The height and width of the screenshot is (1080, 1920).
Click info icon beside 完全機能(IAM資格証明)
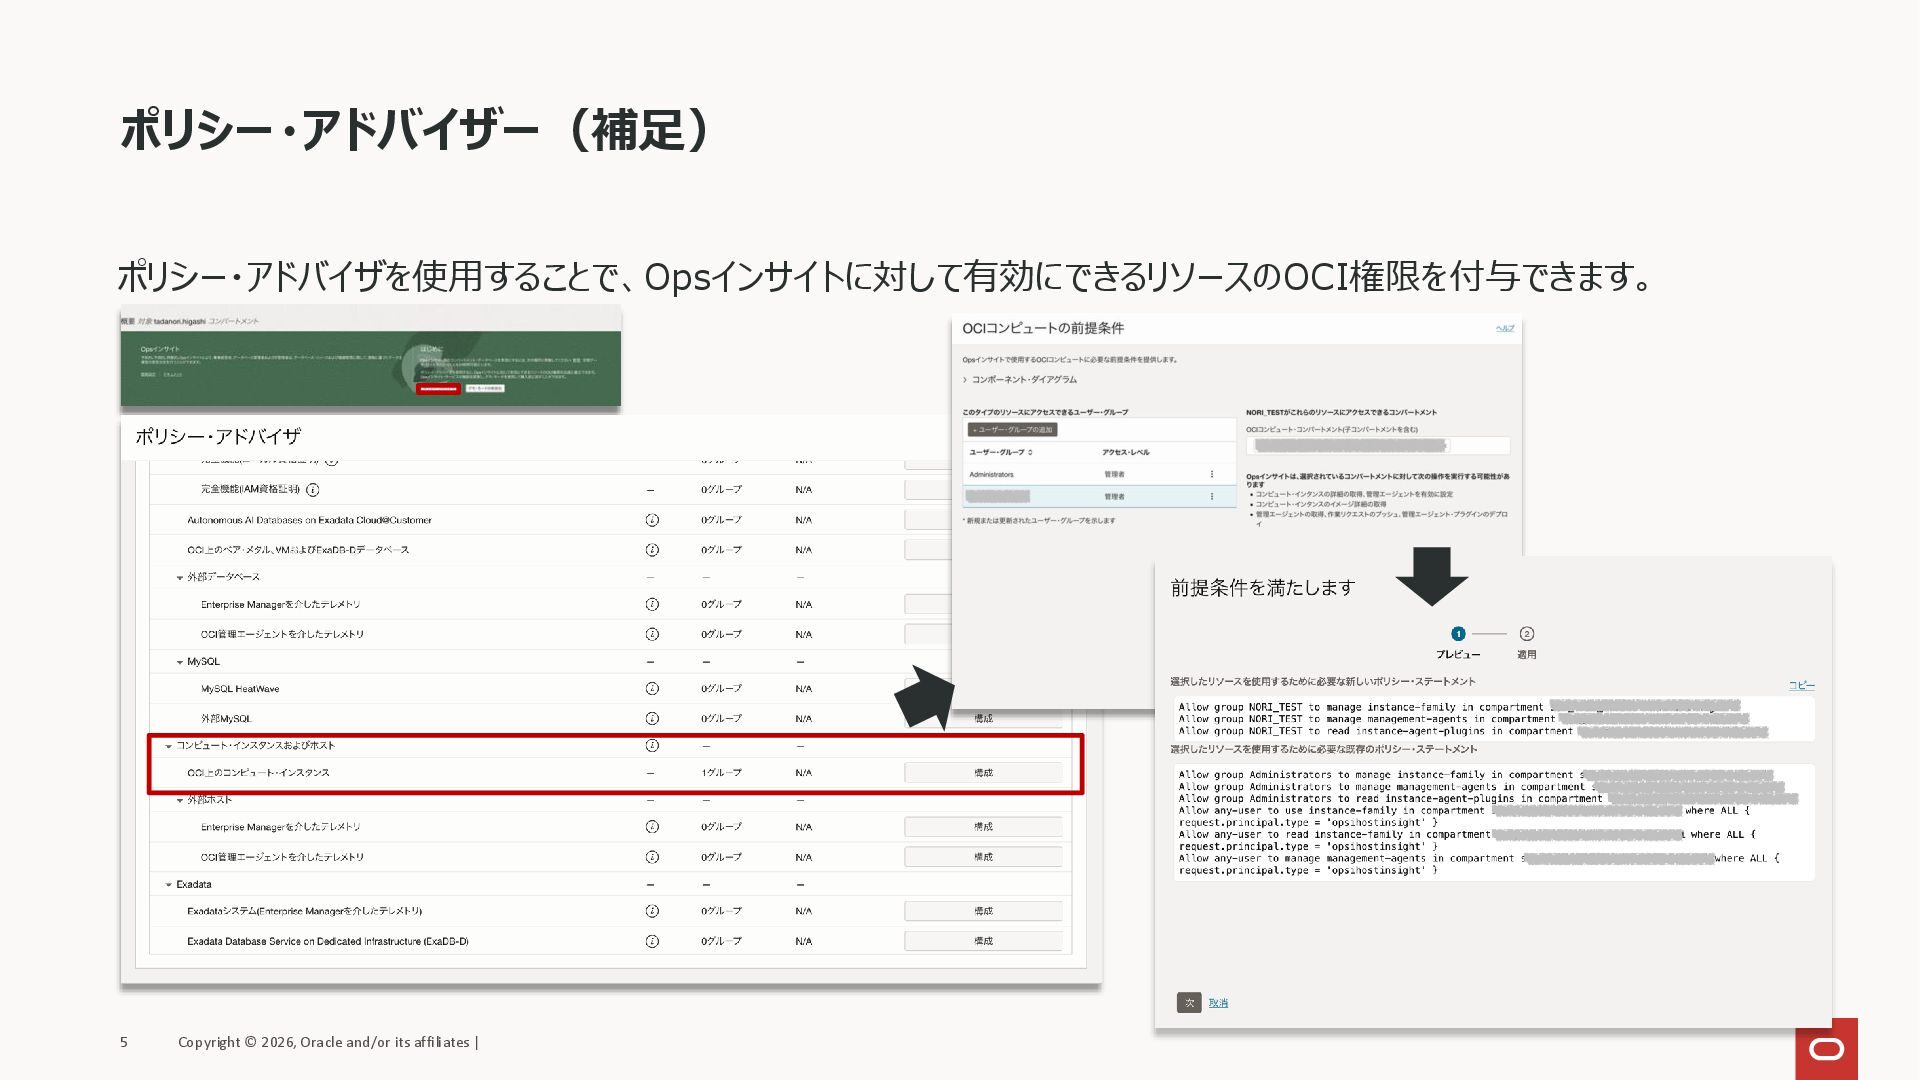pyautogui.click(x=313, y=490)
